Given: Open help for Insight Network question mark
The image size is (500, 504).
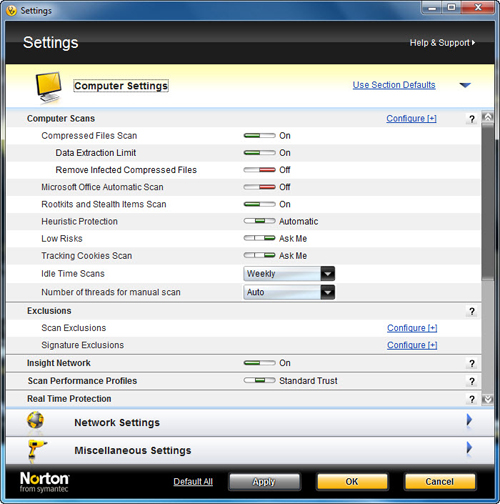Looking at the screenshot, I should tap(472, 363).
